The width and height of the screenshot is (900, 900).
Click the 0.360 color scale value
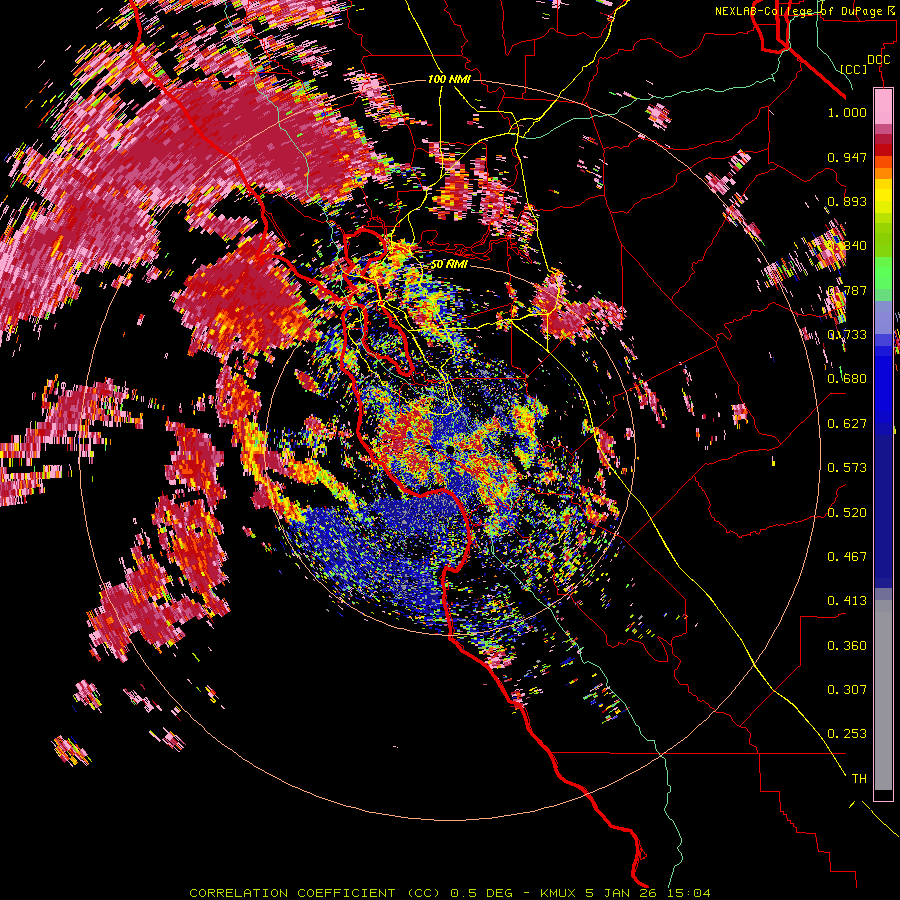847,646
